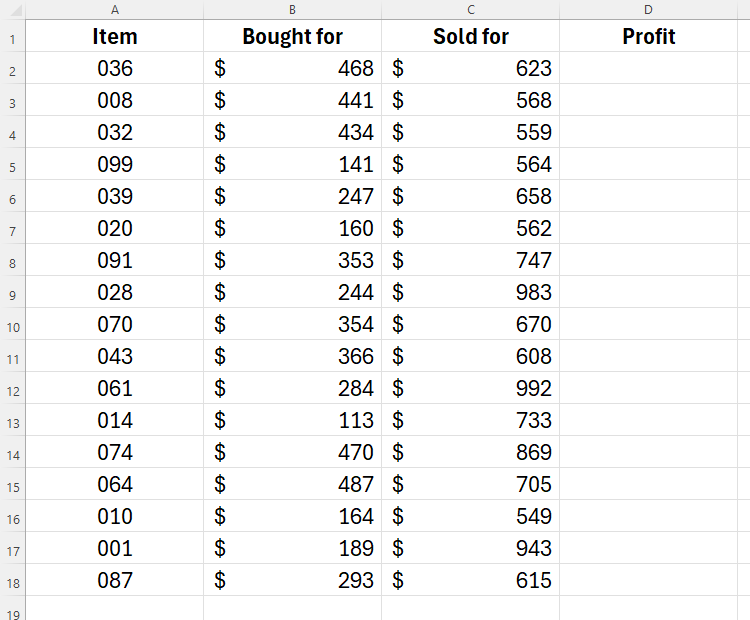Select column B header
The image size is (750, 620).
pyautogui.click(x=292, y=10)
